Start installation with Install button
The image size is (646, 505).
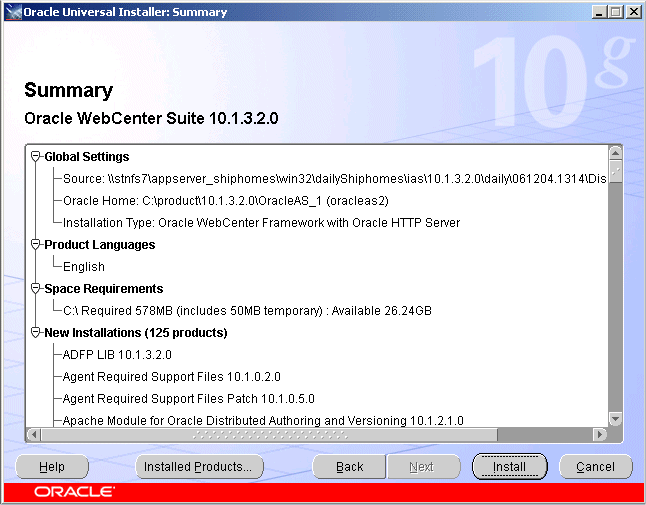pyautogui.click(x=510, y=467)
